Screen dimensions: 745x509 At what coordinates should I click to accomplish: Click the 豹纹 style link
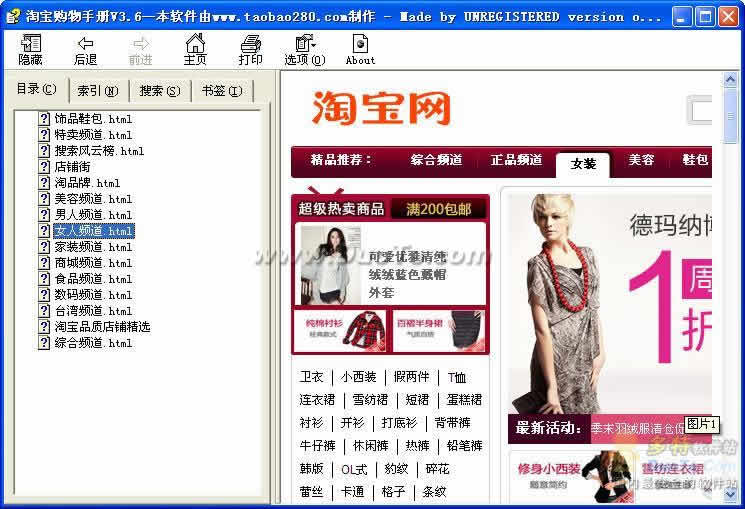pos(397,470)
